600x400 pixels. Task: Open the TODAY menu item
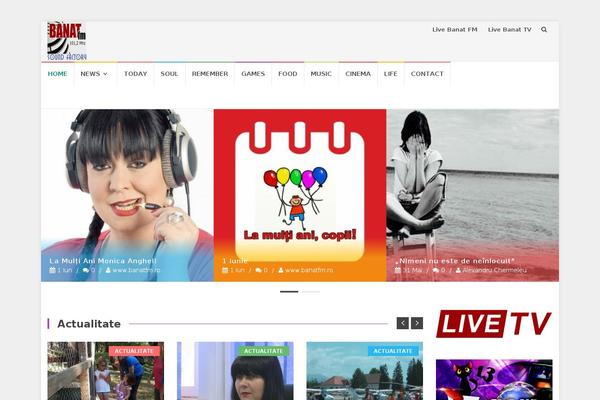(x=135, y=74)
